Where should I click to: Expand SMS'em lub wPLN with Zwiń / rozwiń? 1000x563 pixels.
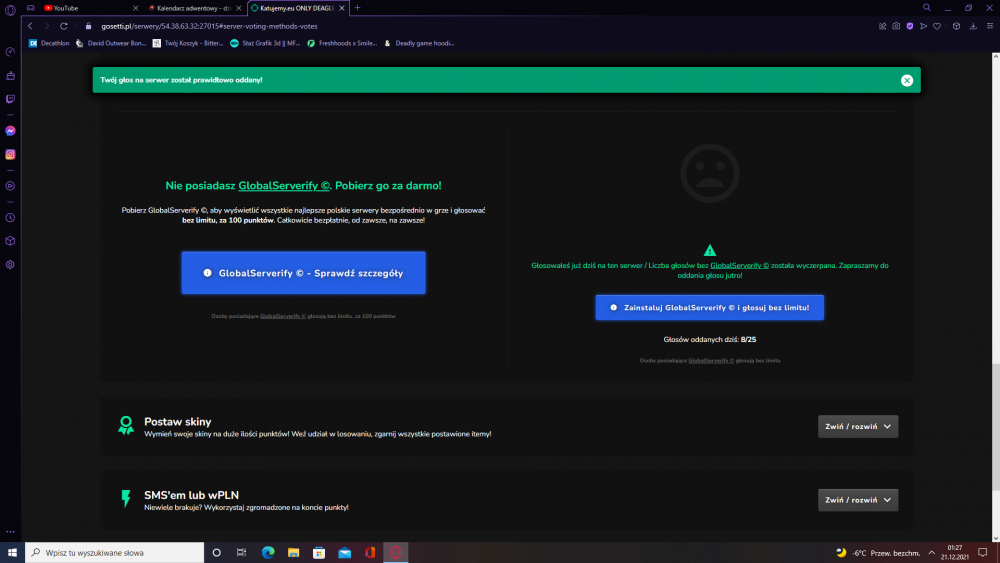pyautogui.click(x=858, y=500)
